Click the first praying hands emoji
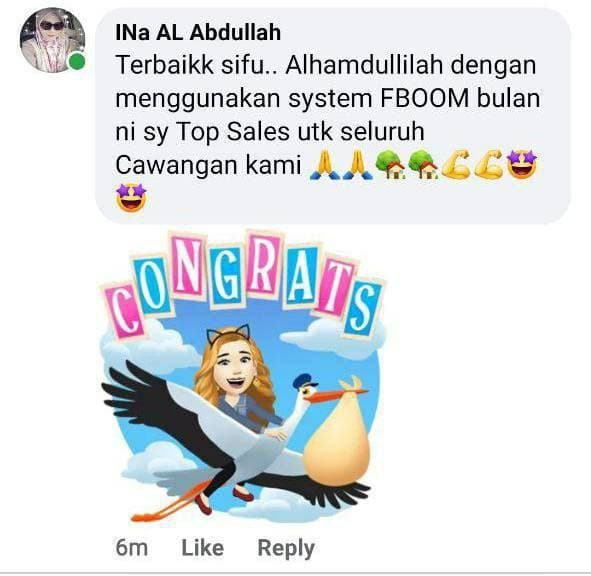The image size is (591, 576). click(325, 165)
